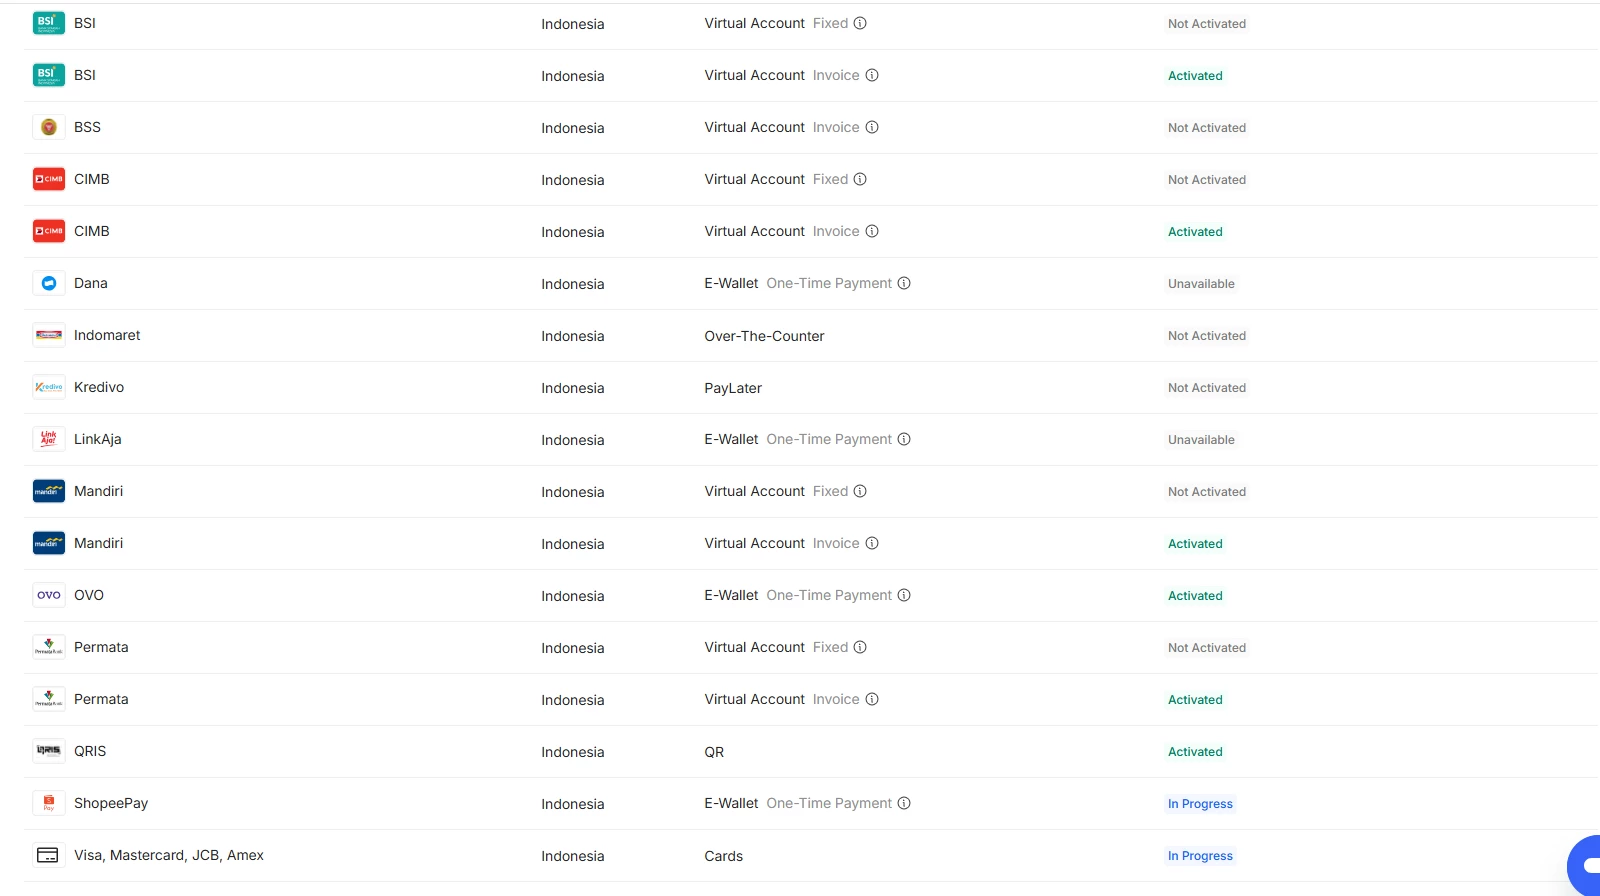Viewport: 1600px width, 896px height.
Task: Click info icon beside Dana One-Time Payment
Action: click(x=904, y=283)
